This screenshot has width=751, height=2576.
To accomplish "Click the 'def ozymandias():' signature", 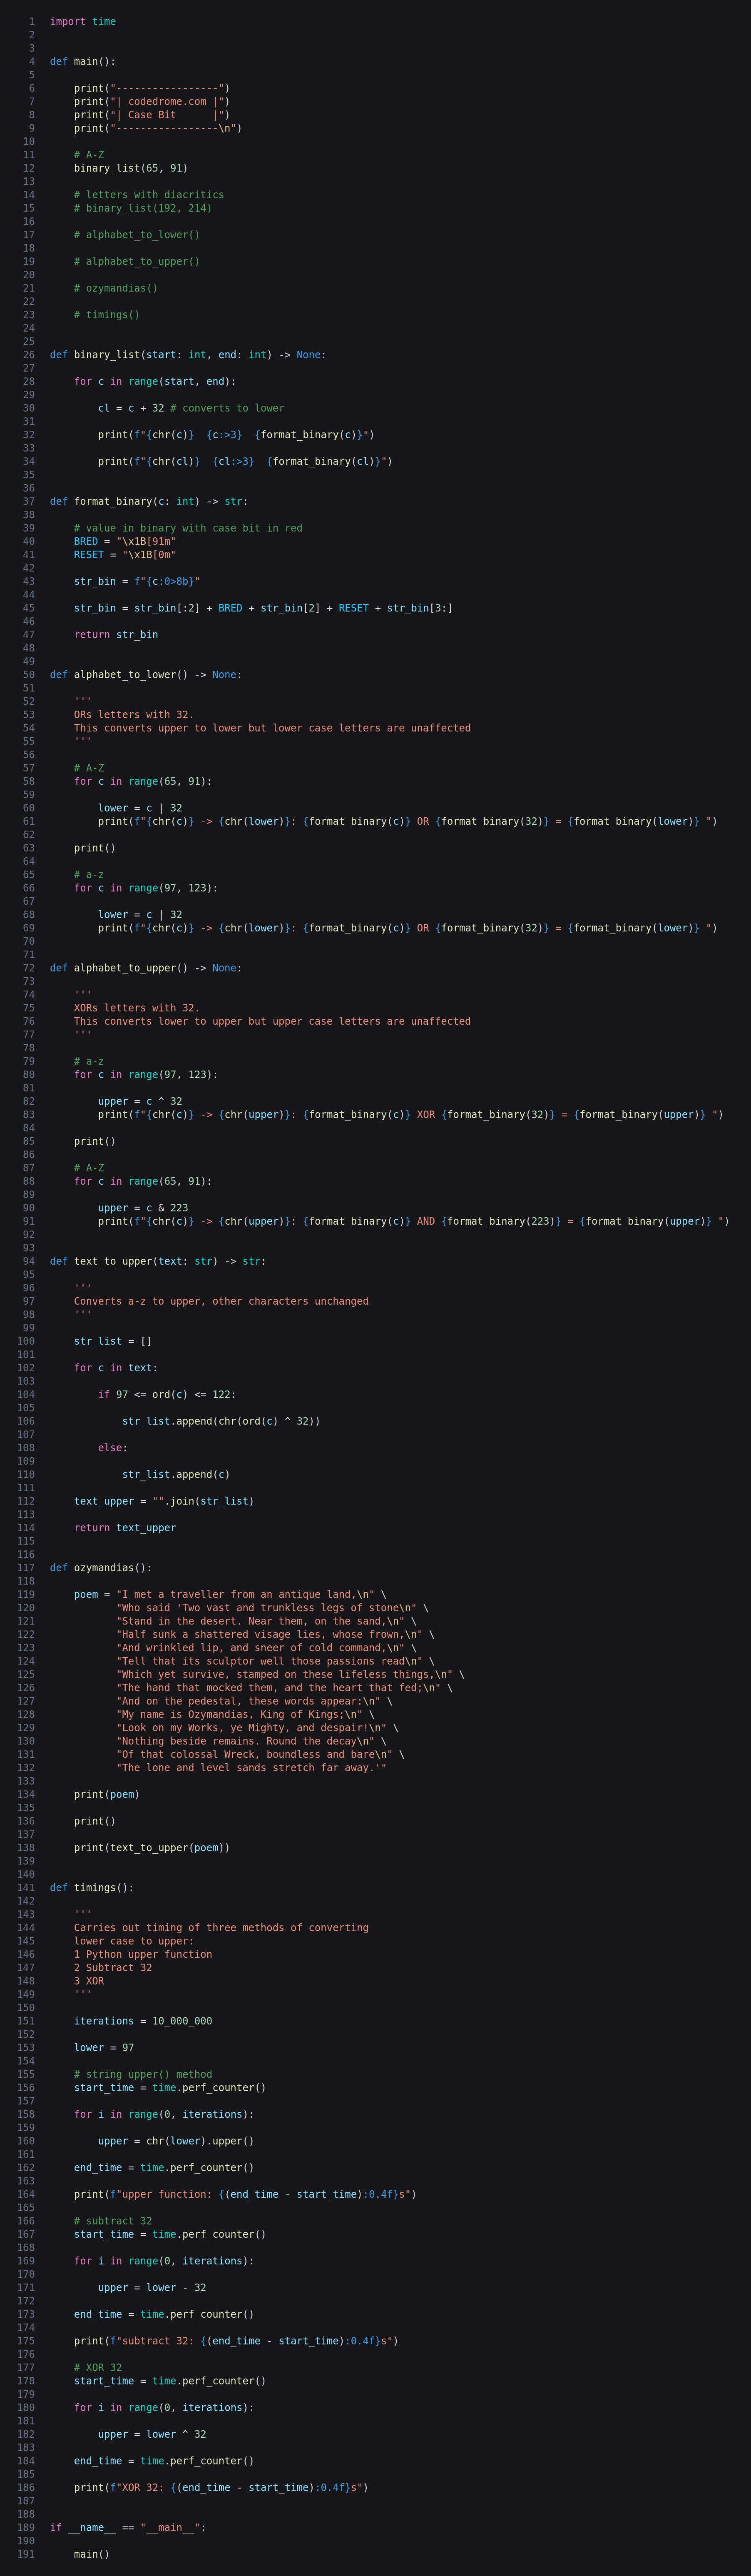I will [x=101, y=1568].
